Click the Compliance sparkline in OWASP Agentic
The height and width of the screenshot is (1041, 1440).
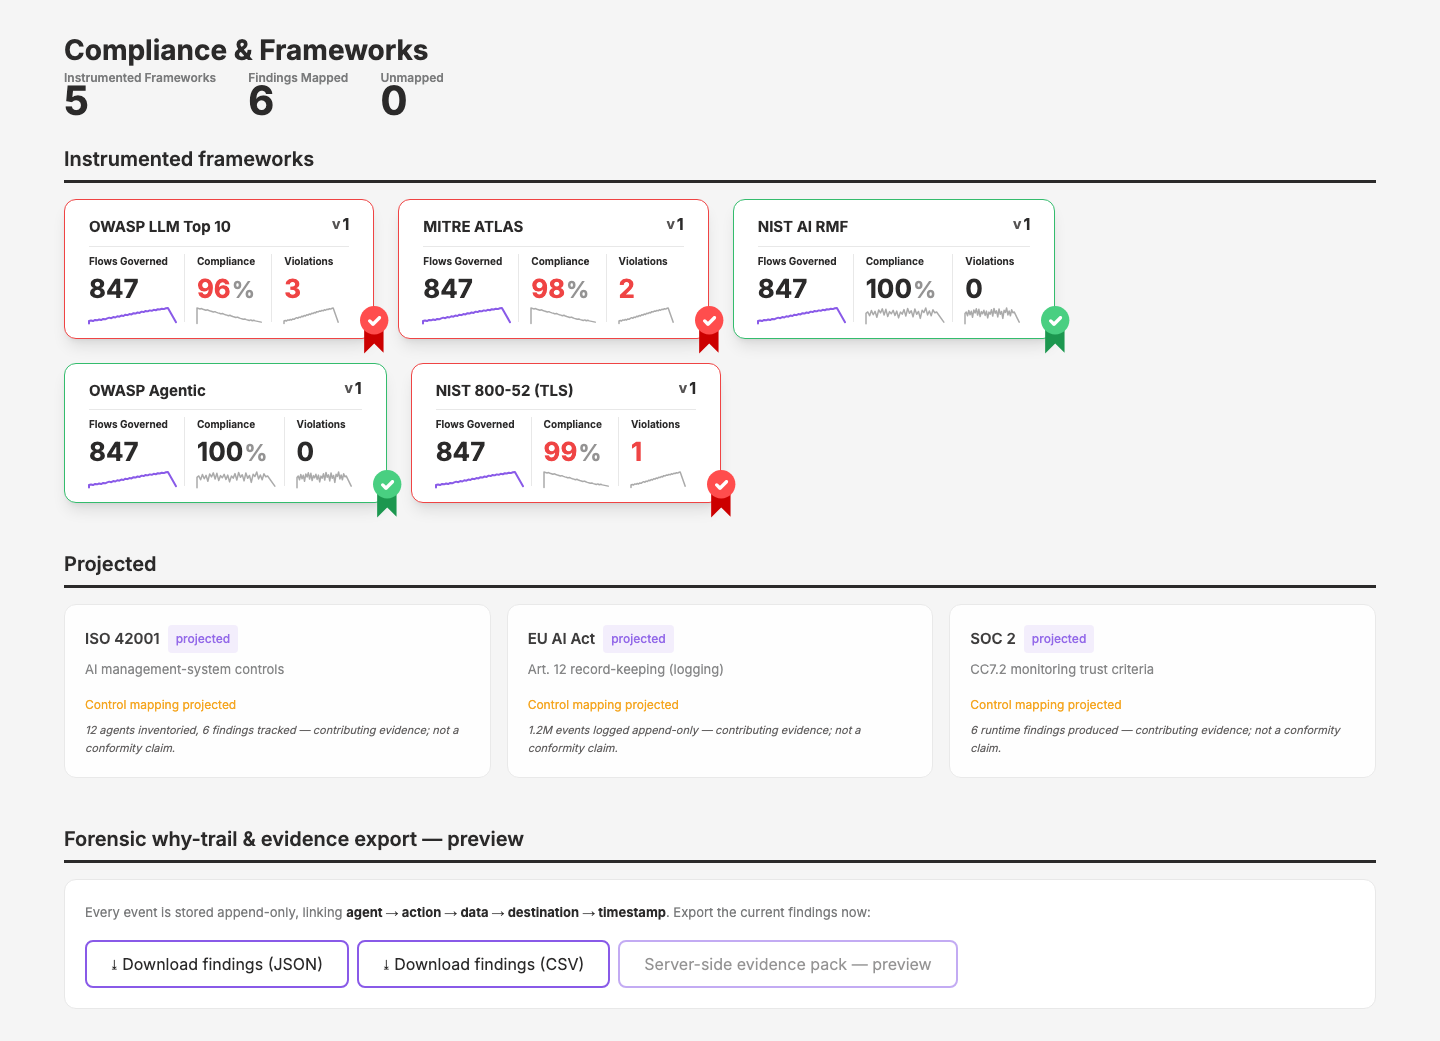236,479
